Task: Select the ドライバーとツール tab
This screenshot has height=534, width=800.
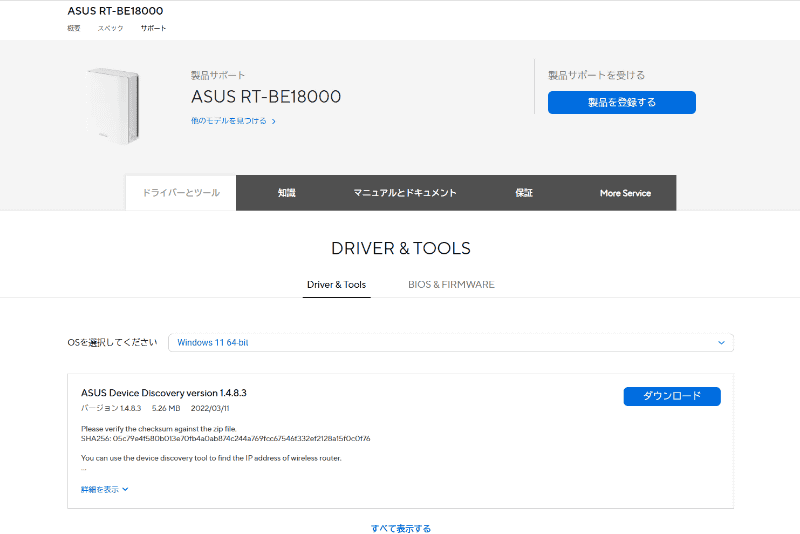Action: [181, 193]
